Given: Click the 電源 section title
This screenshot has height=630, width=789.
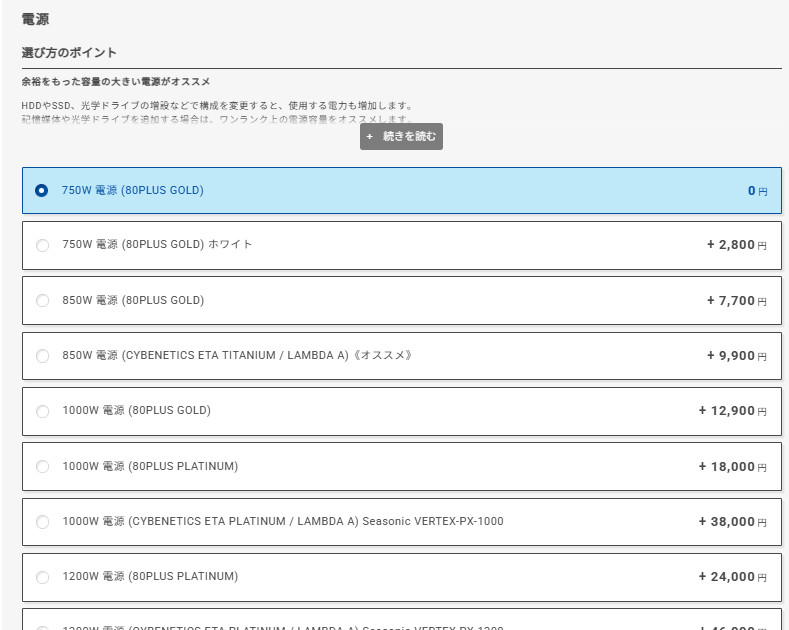Looking at the screenshot, I should pyautogui.click(x=35, y=19).
